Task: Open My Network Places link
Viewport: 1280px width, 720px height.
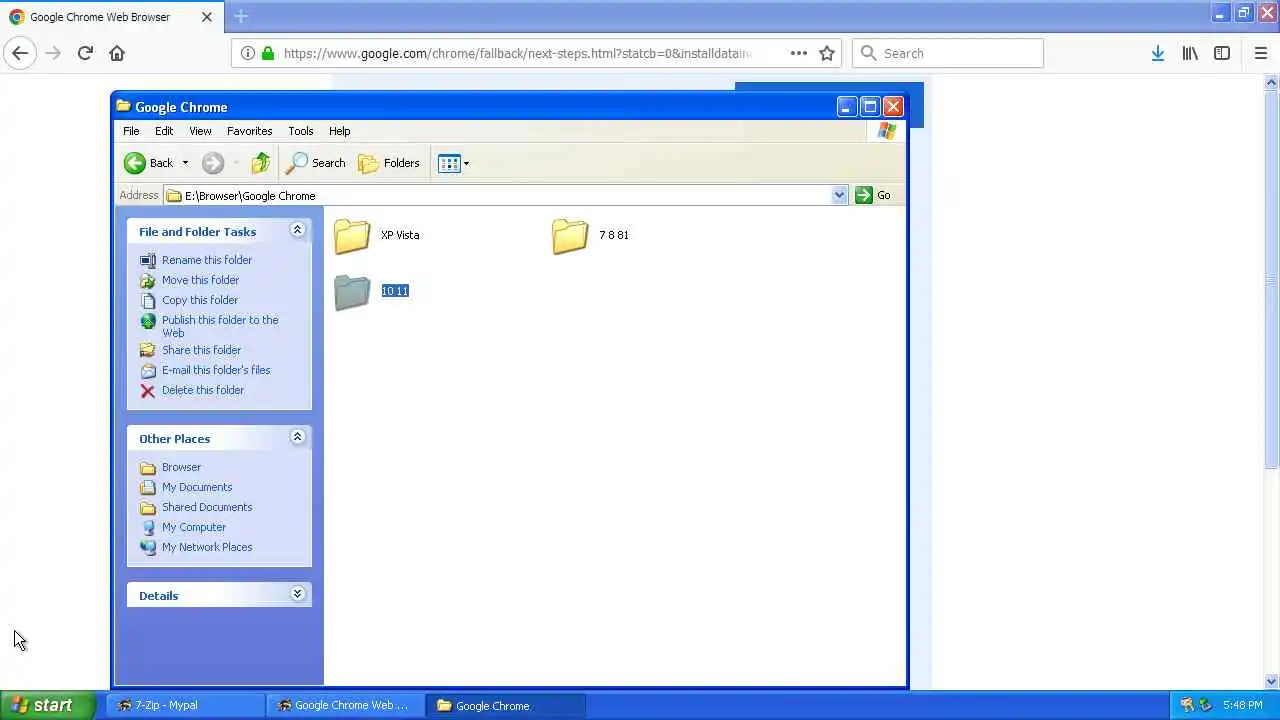Action: click(207, 547)
